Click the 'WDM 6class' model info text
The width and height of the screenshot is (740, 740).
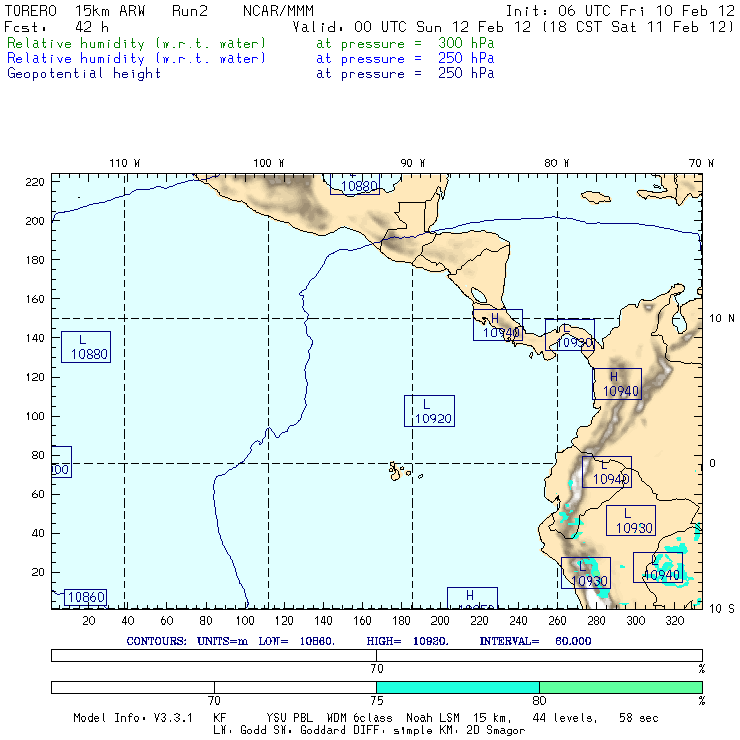click(x=359, y=718)
